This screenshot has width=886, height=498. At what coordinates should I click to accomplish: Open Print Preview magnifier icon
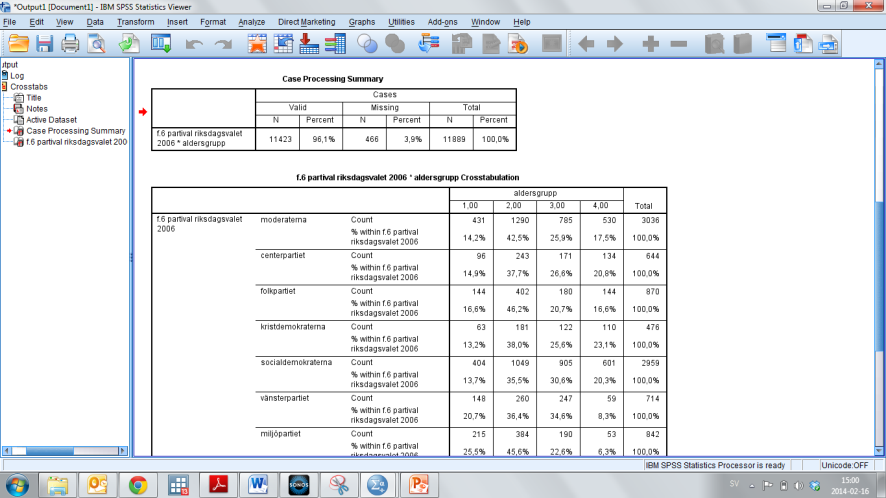click(x=97, y=44)
